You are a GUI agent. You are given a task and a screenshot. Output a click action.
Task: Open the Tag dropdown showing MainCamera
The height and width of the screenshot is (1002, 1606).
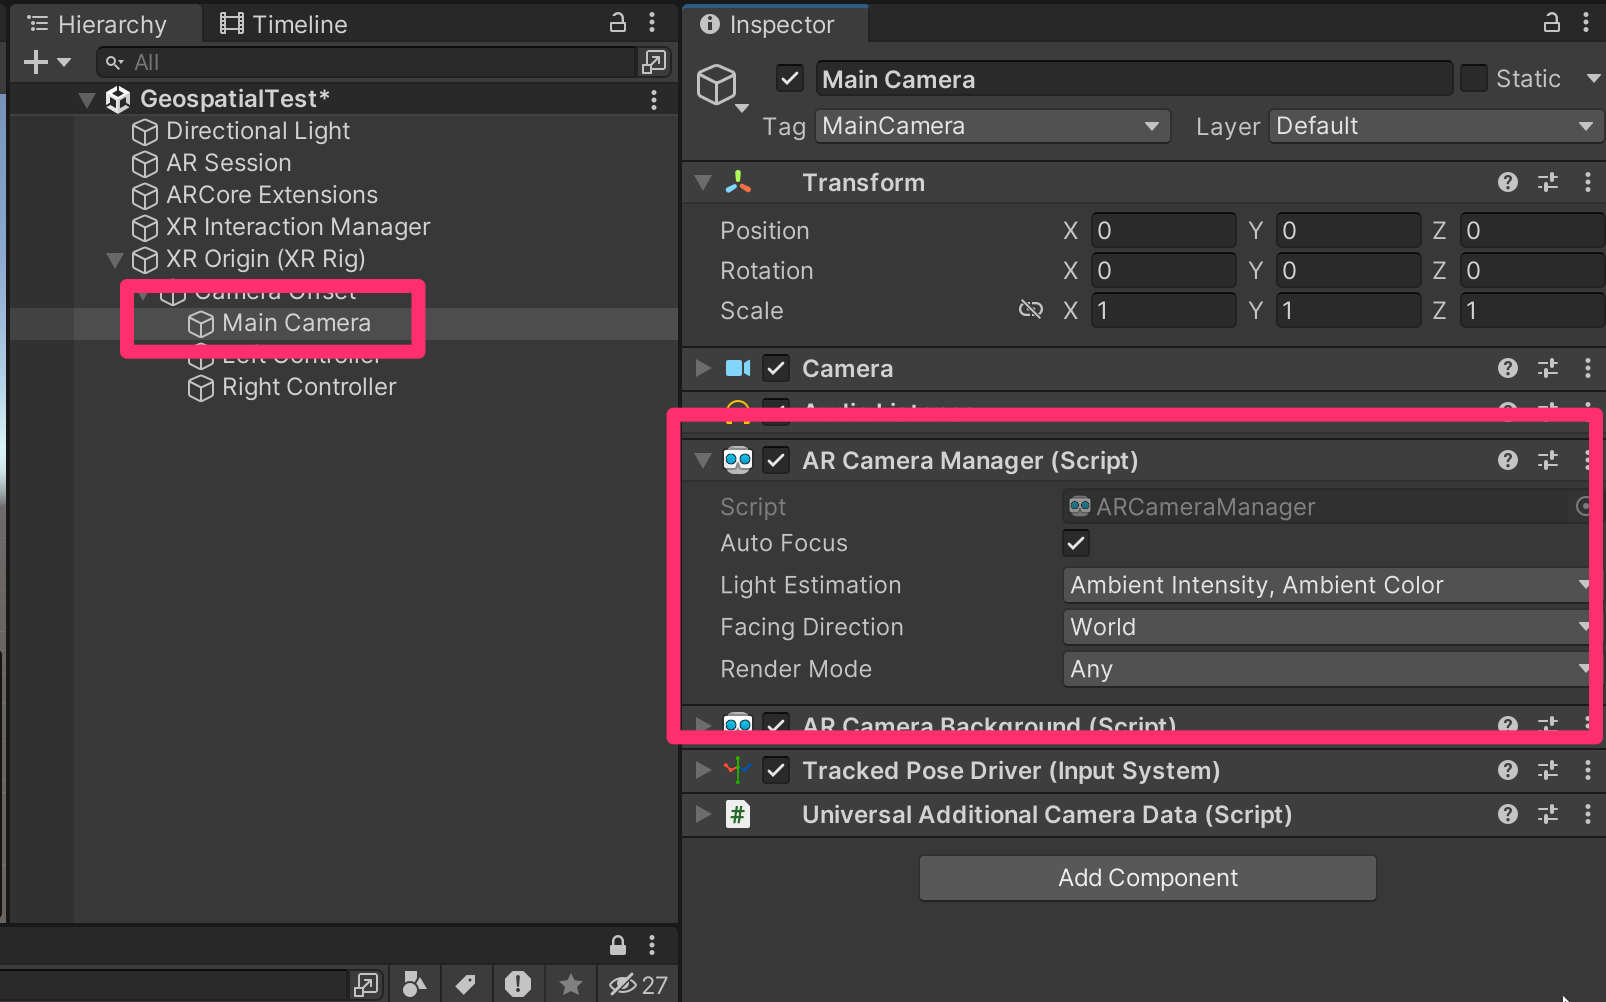click(x=993, y=126)
